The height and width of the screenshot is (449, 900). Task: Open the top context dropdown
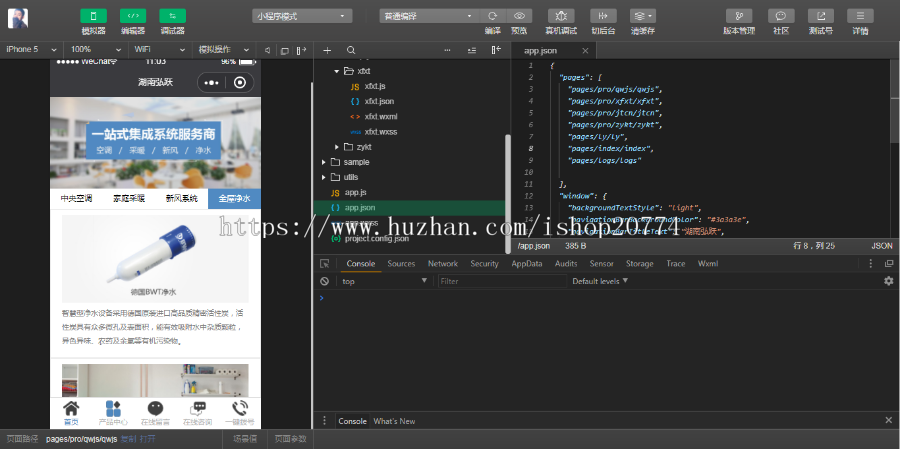(x=384, y=281)
